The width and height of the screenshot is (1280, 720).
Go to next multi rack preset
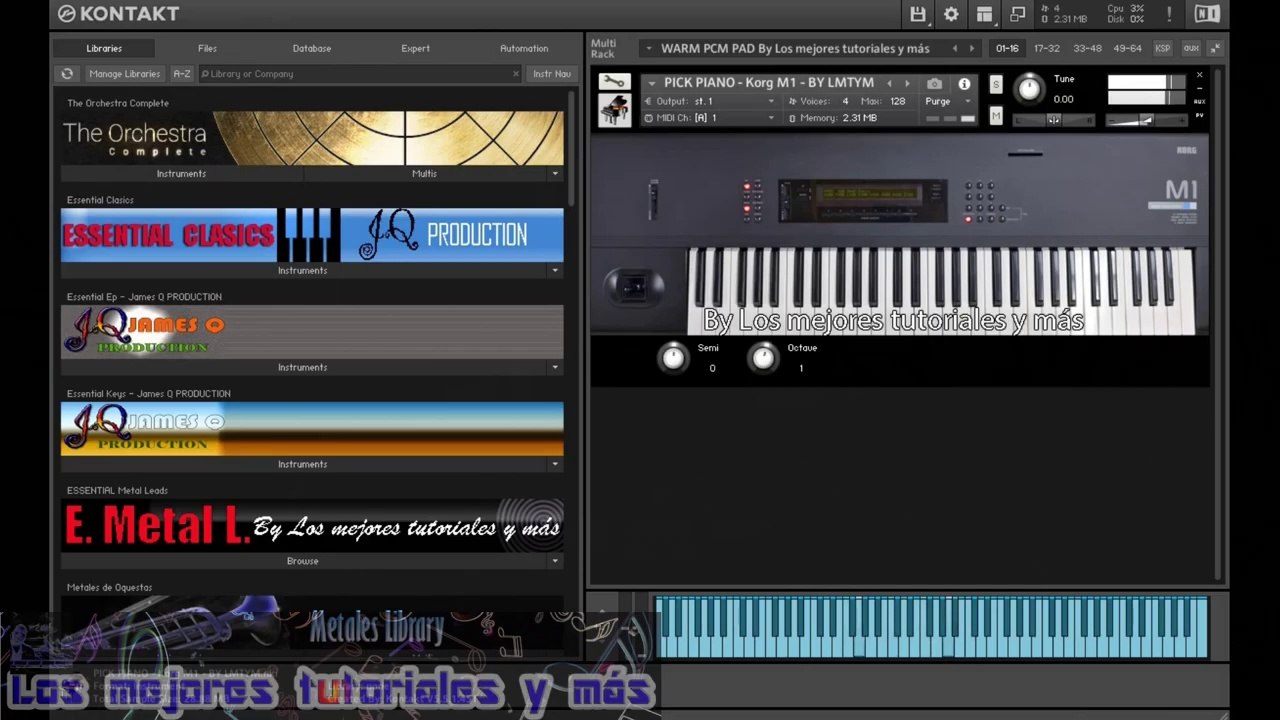(x=971, y=48)
